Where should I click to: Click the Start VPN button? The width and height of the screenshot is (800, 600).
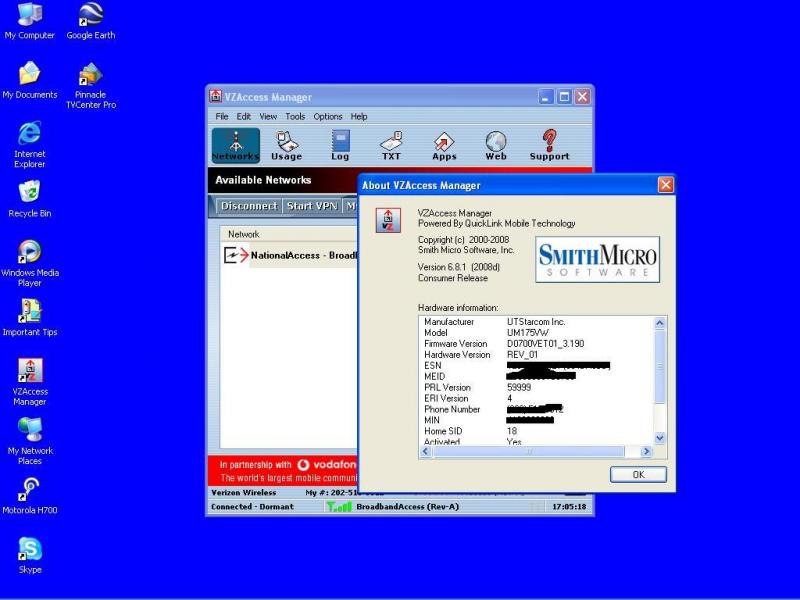pos(312,206)
